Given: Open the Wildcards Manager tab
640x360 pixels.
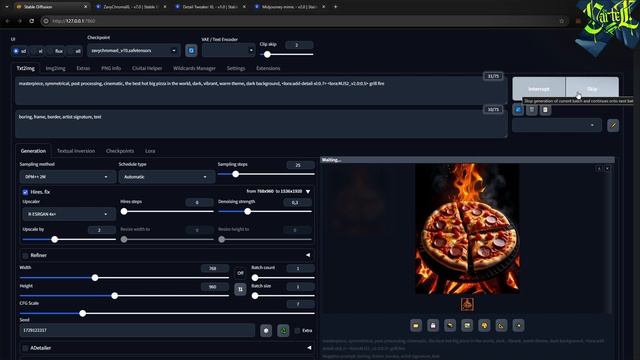Looking at the screenshot, I should point(194,68).
